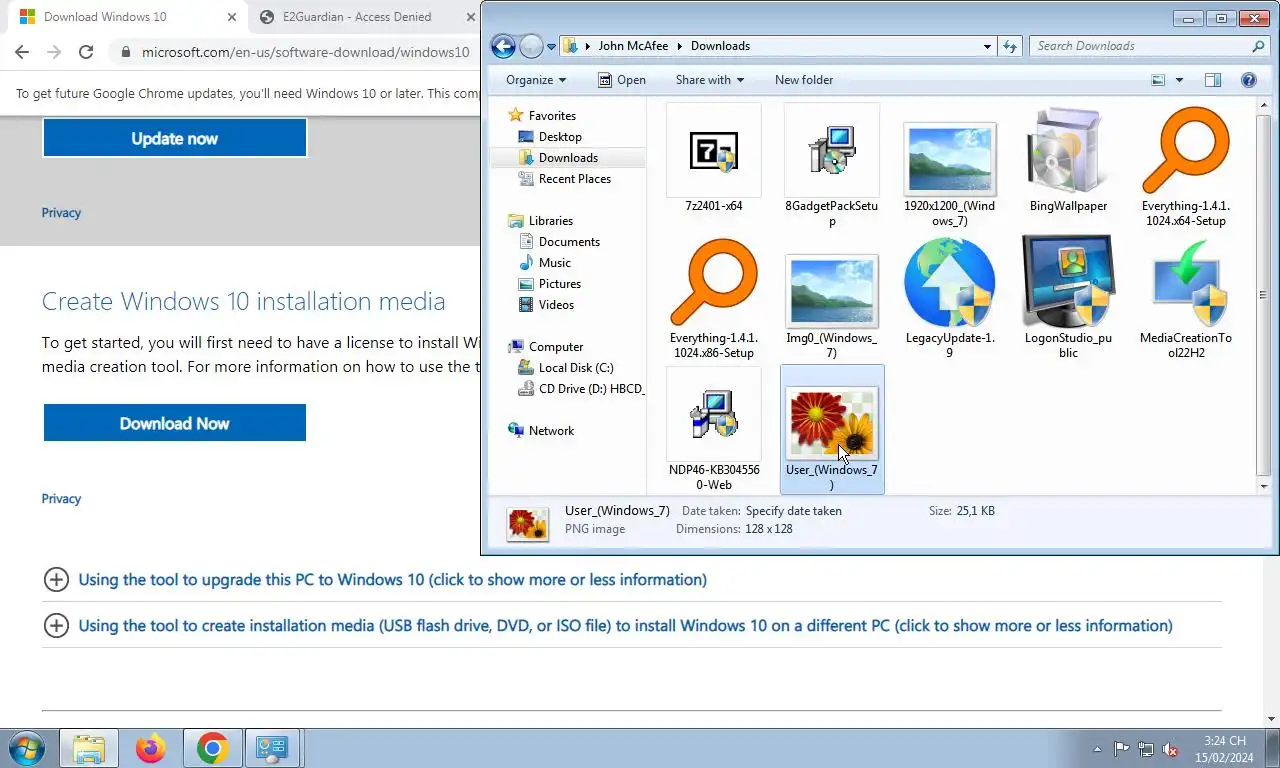Select the LogonStudio_public installer icon
The image size is (1280, 768).
1068,284
